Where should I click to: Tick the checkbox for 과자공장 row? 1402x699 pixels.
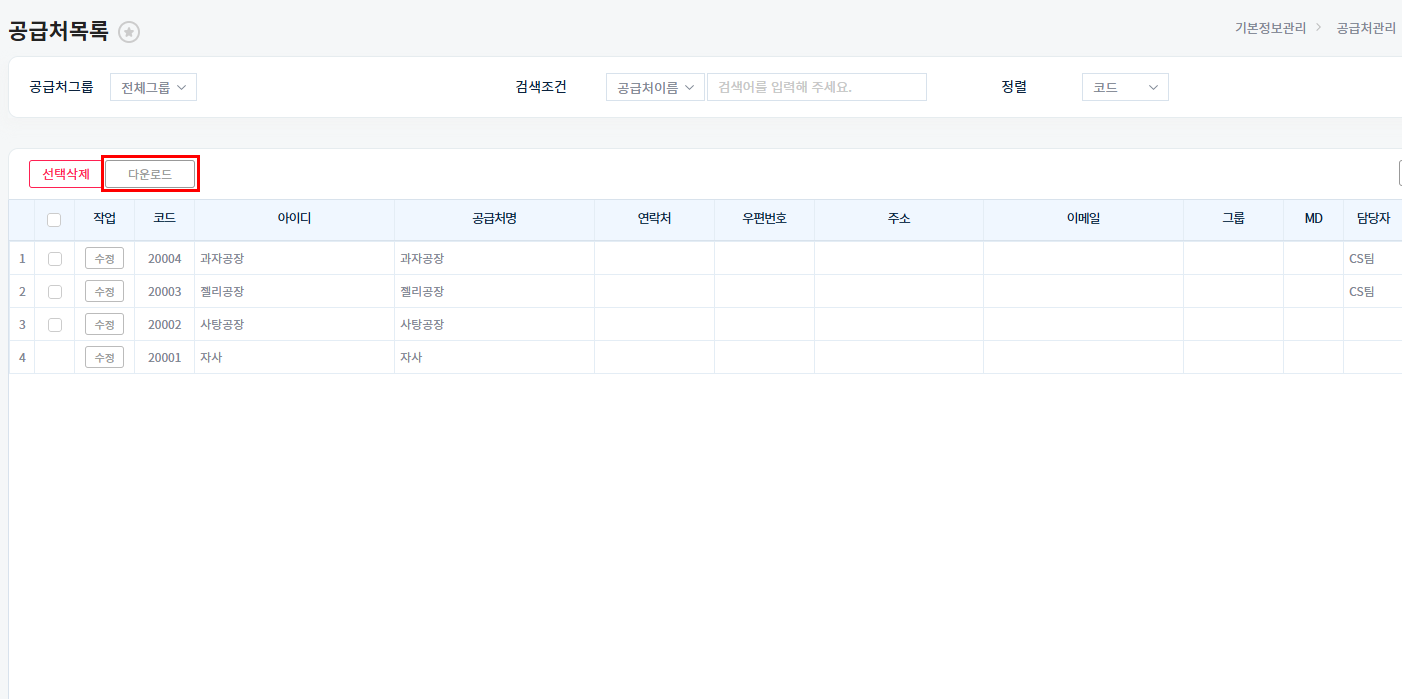(x=55, y=259)
